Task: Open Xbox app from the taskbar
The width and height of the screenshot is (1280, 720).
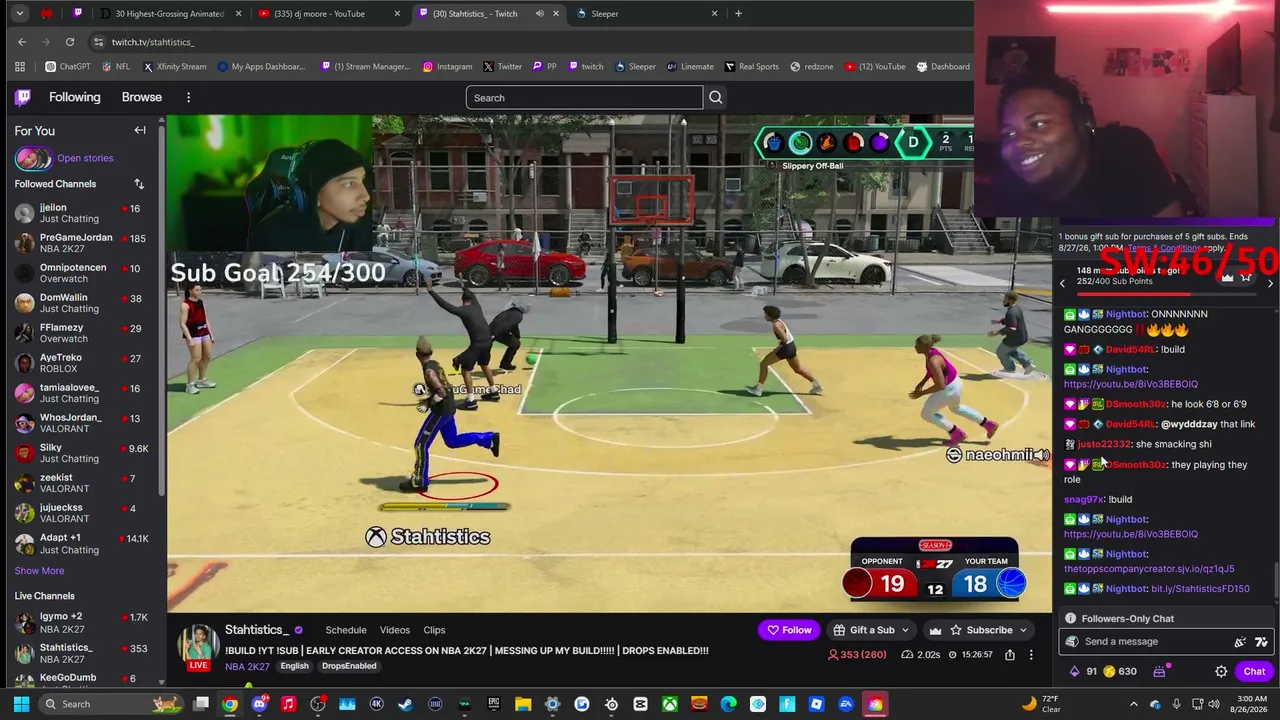Action: 670,704
